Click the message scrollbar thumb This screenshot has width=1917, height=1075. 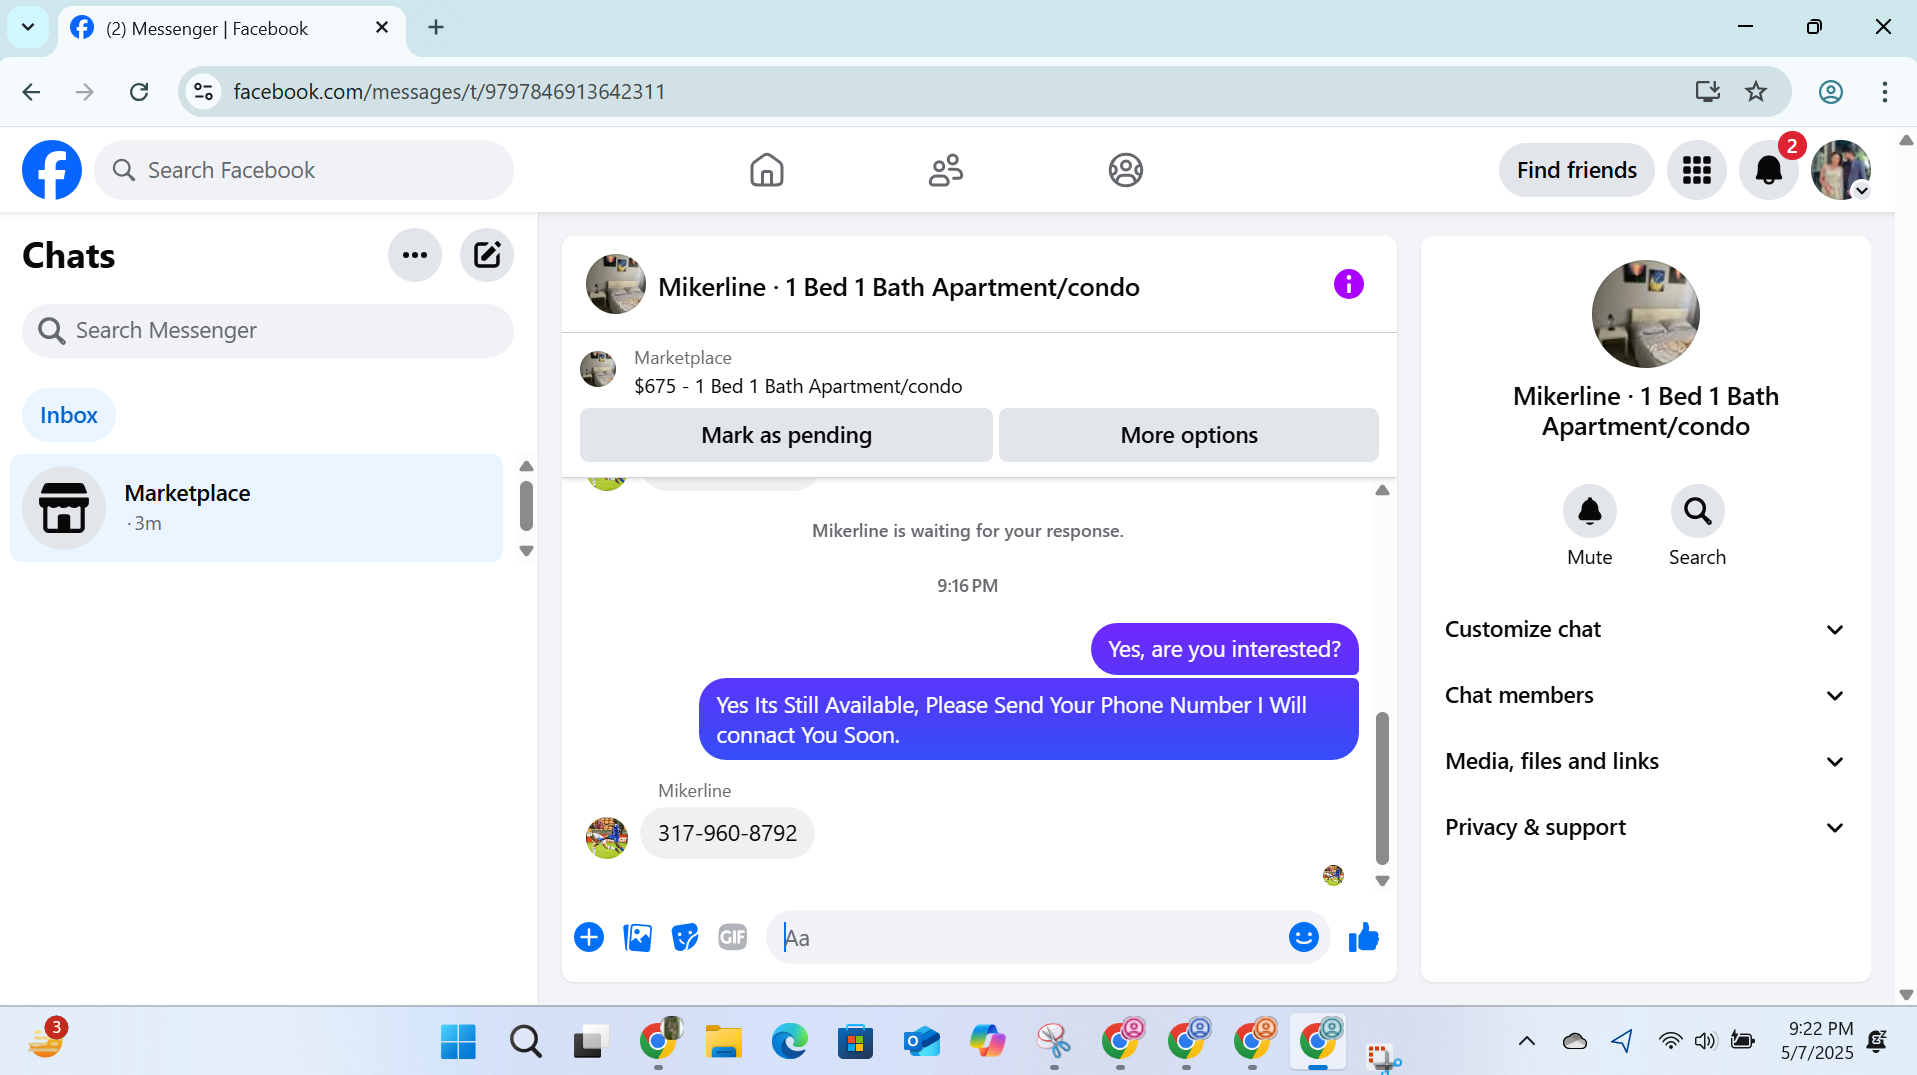[1382, 787]
